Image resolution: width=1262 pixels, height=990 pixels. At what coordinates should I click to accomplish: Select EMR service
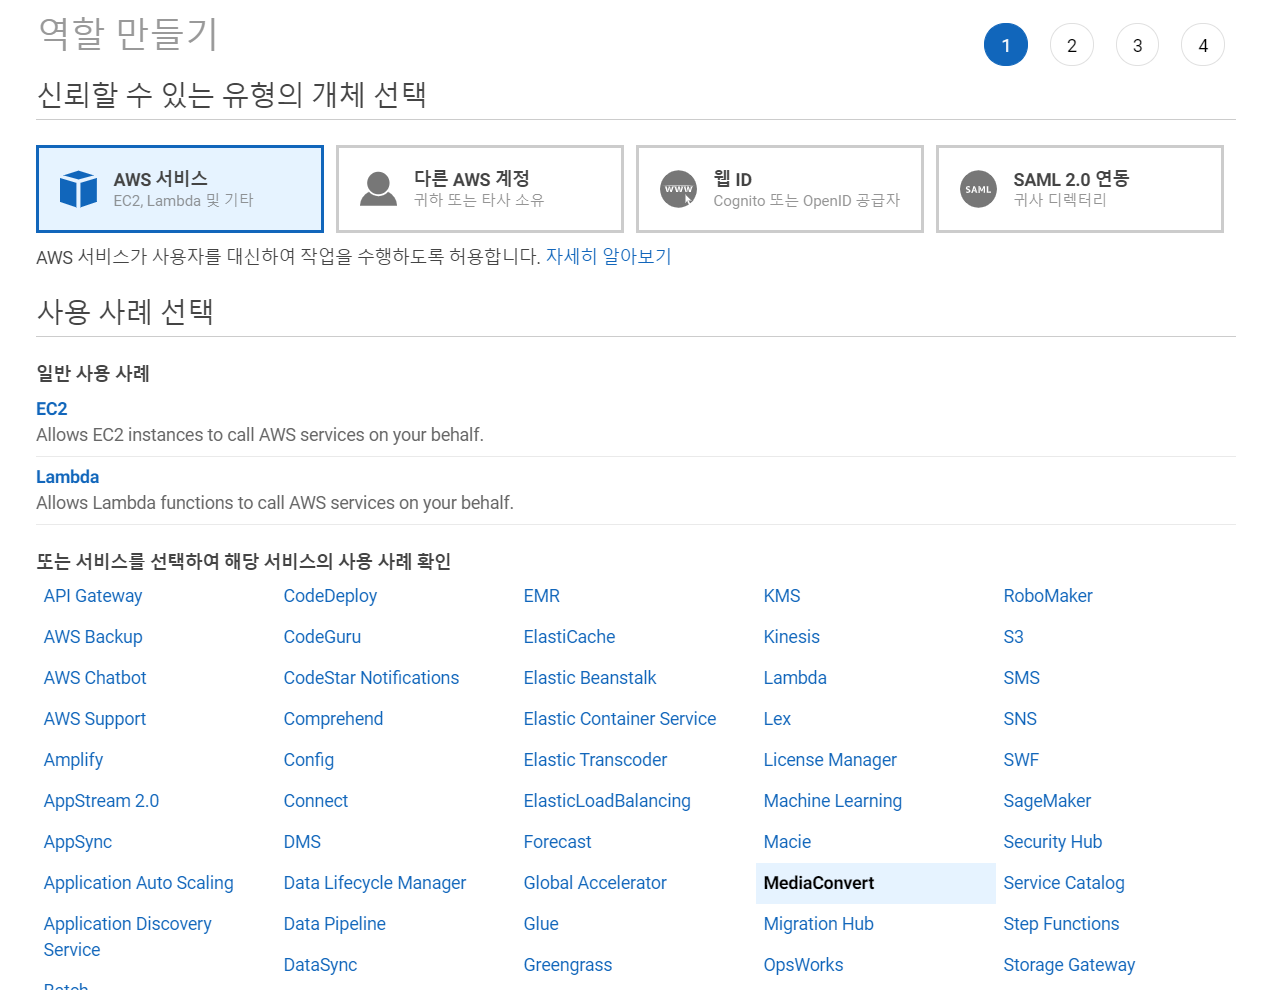(541, 596)
